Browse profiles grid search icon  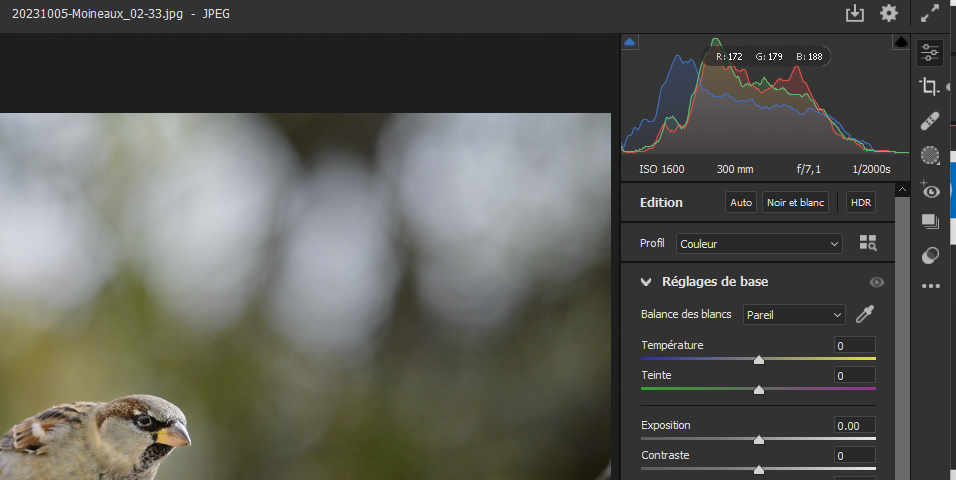pyautogui.click(x=868, y=243)
